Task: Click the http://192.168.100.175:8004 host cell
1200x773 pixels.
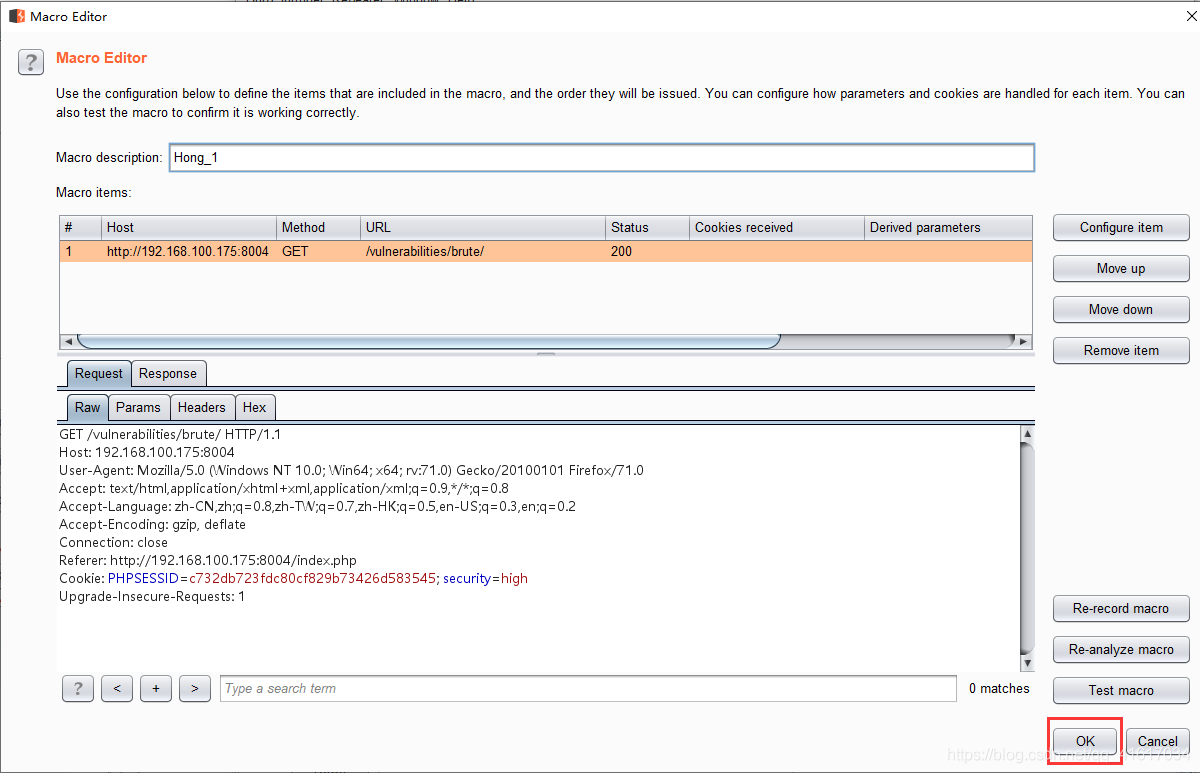Action: point(189,251)
